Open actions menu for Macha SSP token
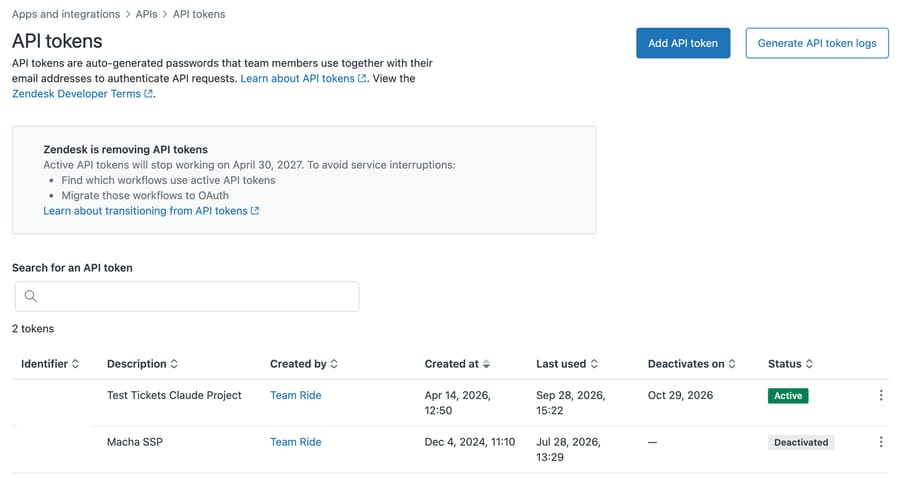Screen dimensions: 900x478 (x=880, y=442)
